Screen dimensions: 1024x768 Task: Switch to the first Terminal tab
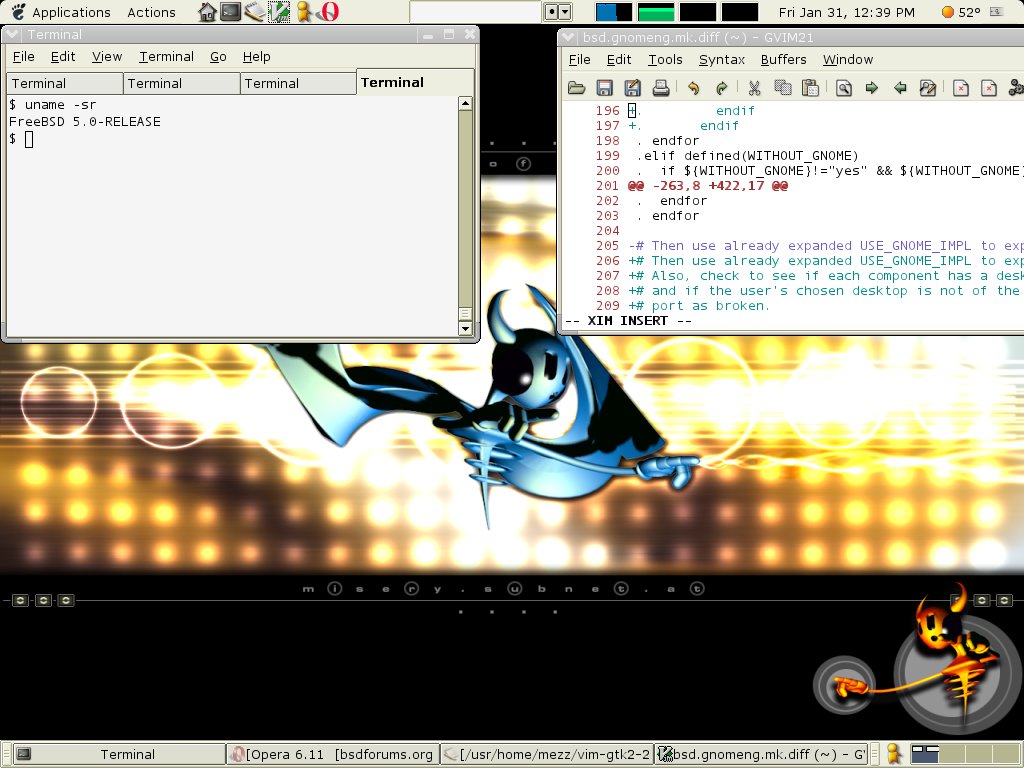(x=65, y=84)
